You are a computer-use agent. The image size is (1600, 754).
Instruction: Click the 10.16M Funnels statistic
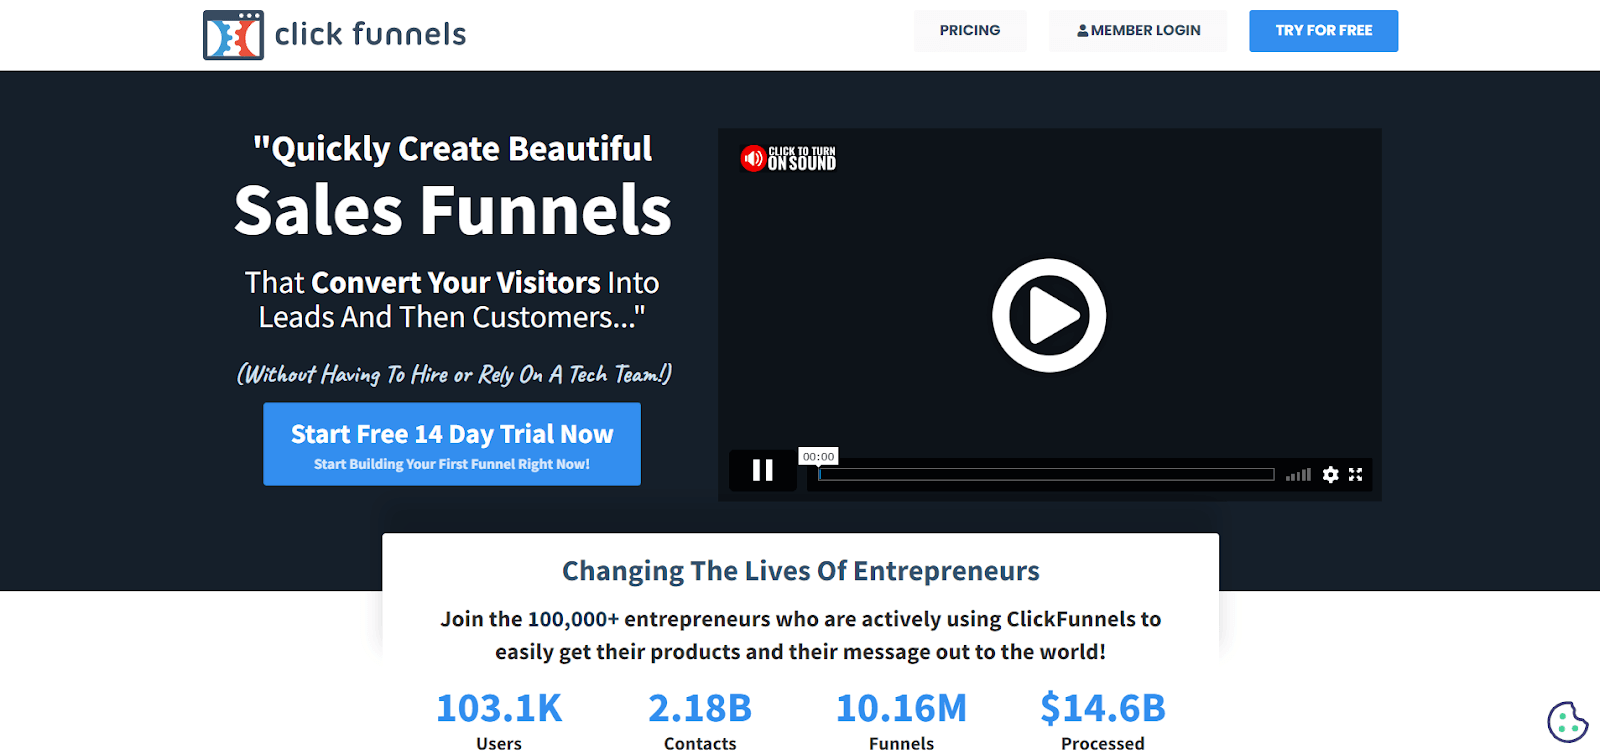902,720
